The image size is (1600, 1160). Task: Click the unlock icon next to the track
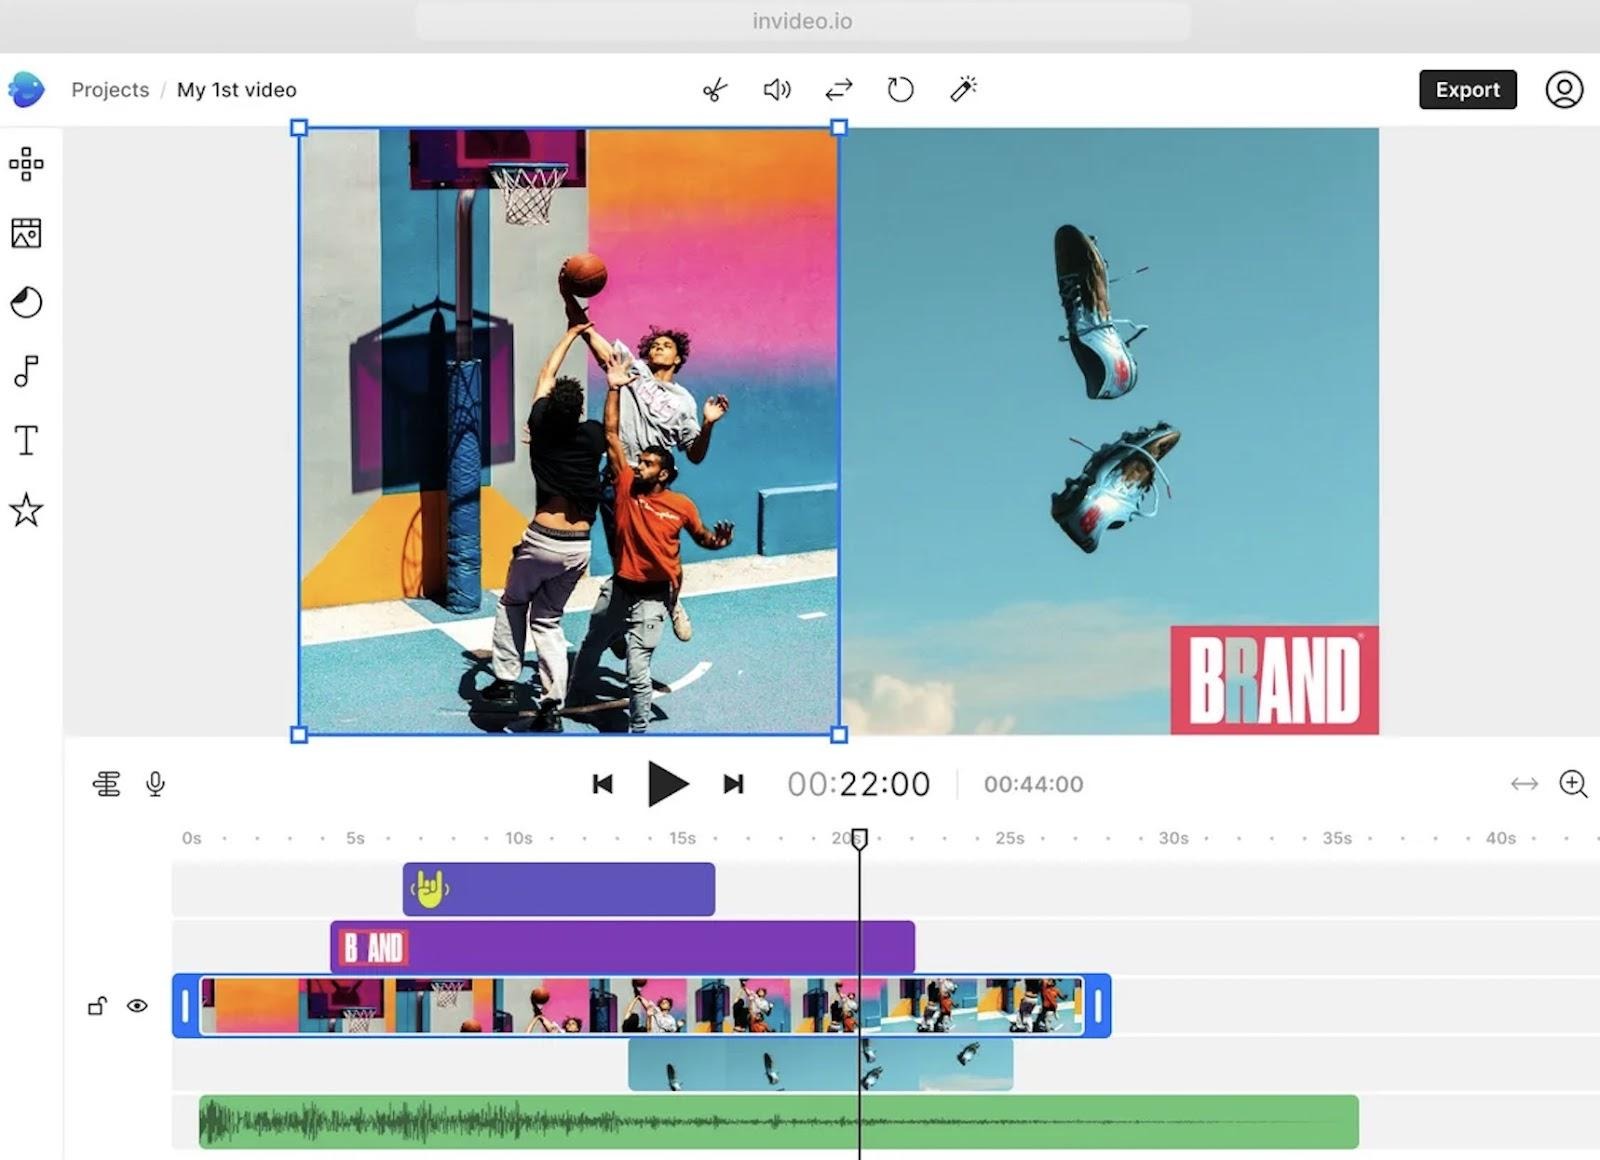pos(97,1006)
